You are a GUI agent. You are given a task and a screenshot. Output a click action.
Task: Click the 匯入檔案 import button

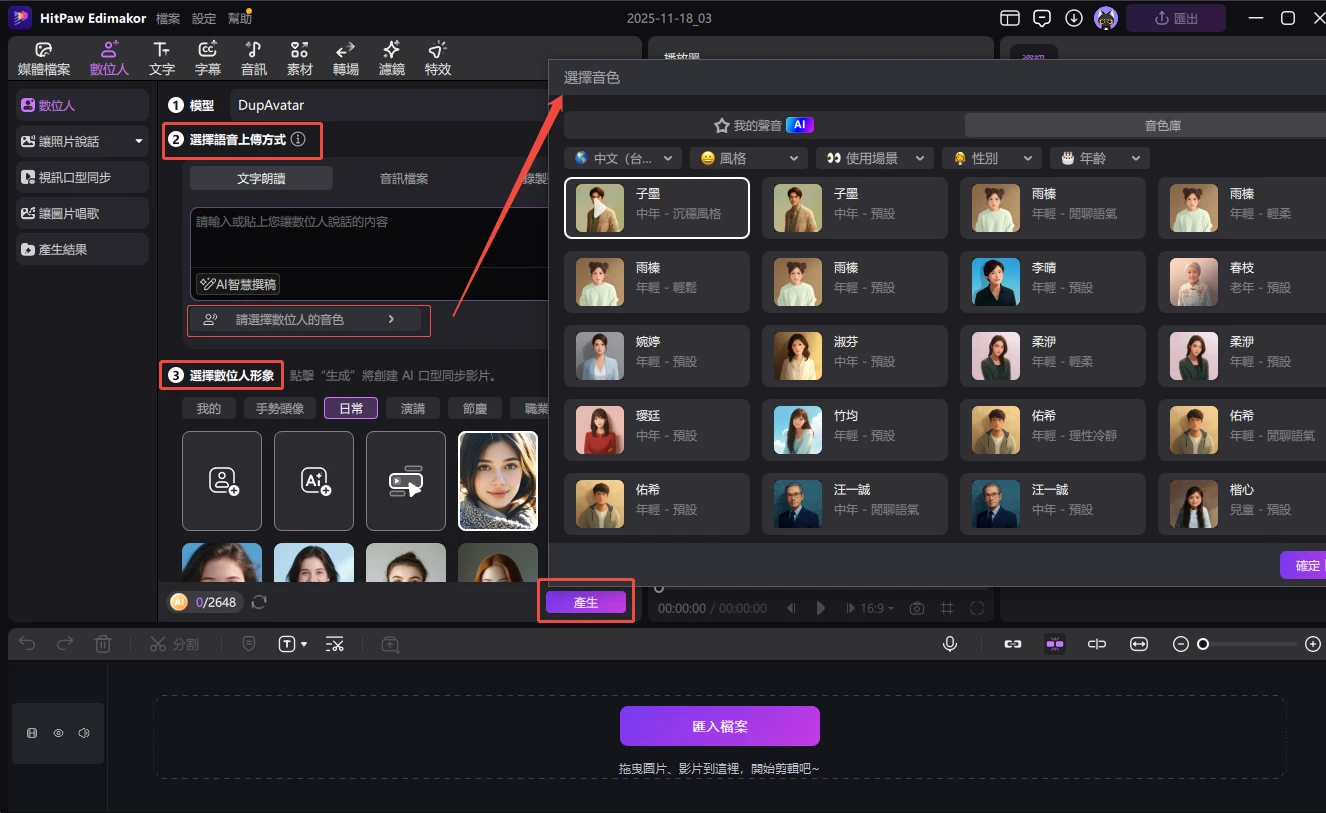point(719,726)
